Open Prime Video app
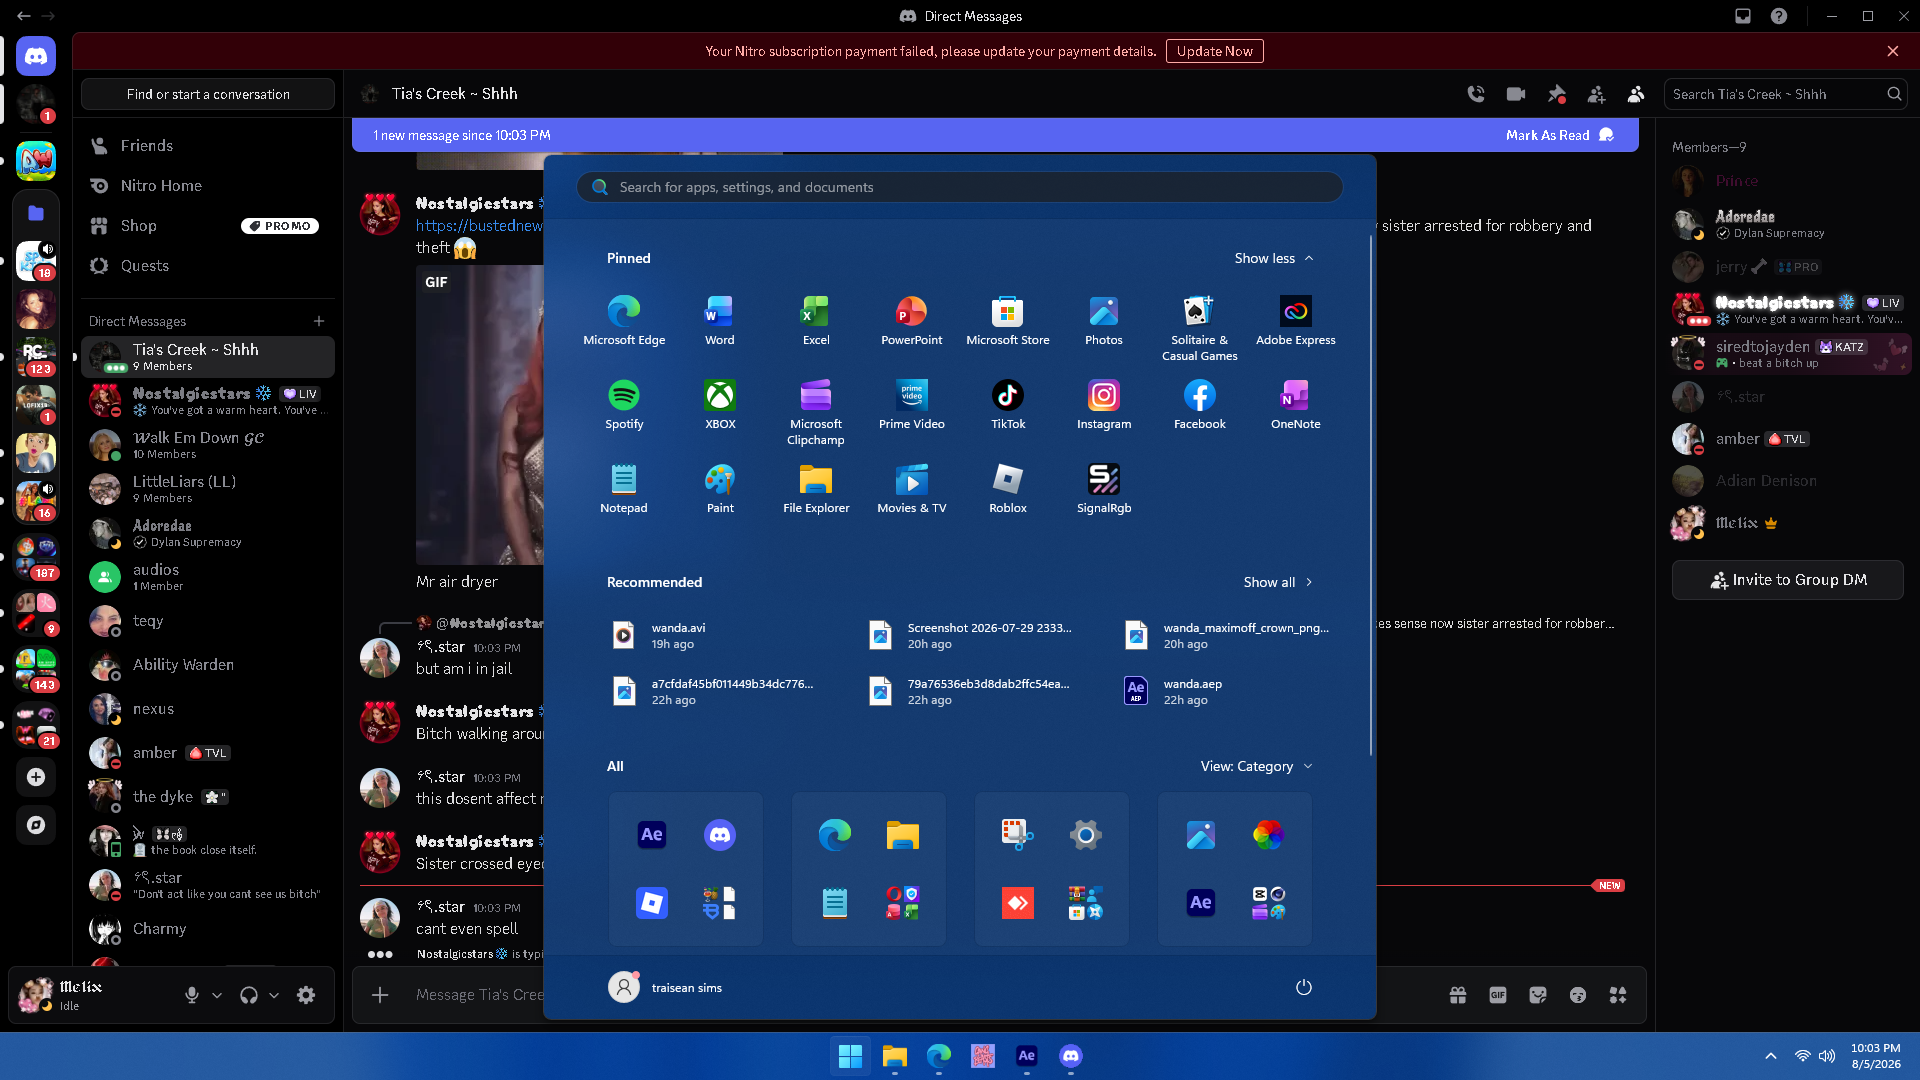Image resolution: width=1920 pixels, height=1080 pixels. (x=911, y=404)
